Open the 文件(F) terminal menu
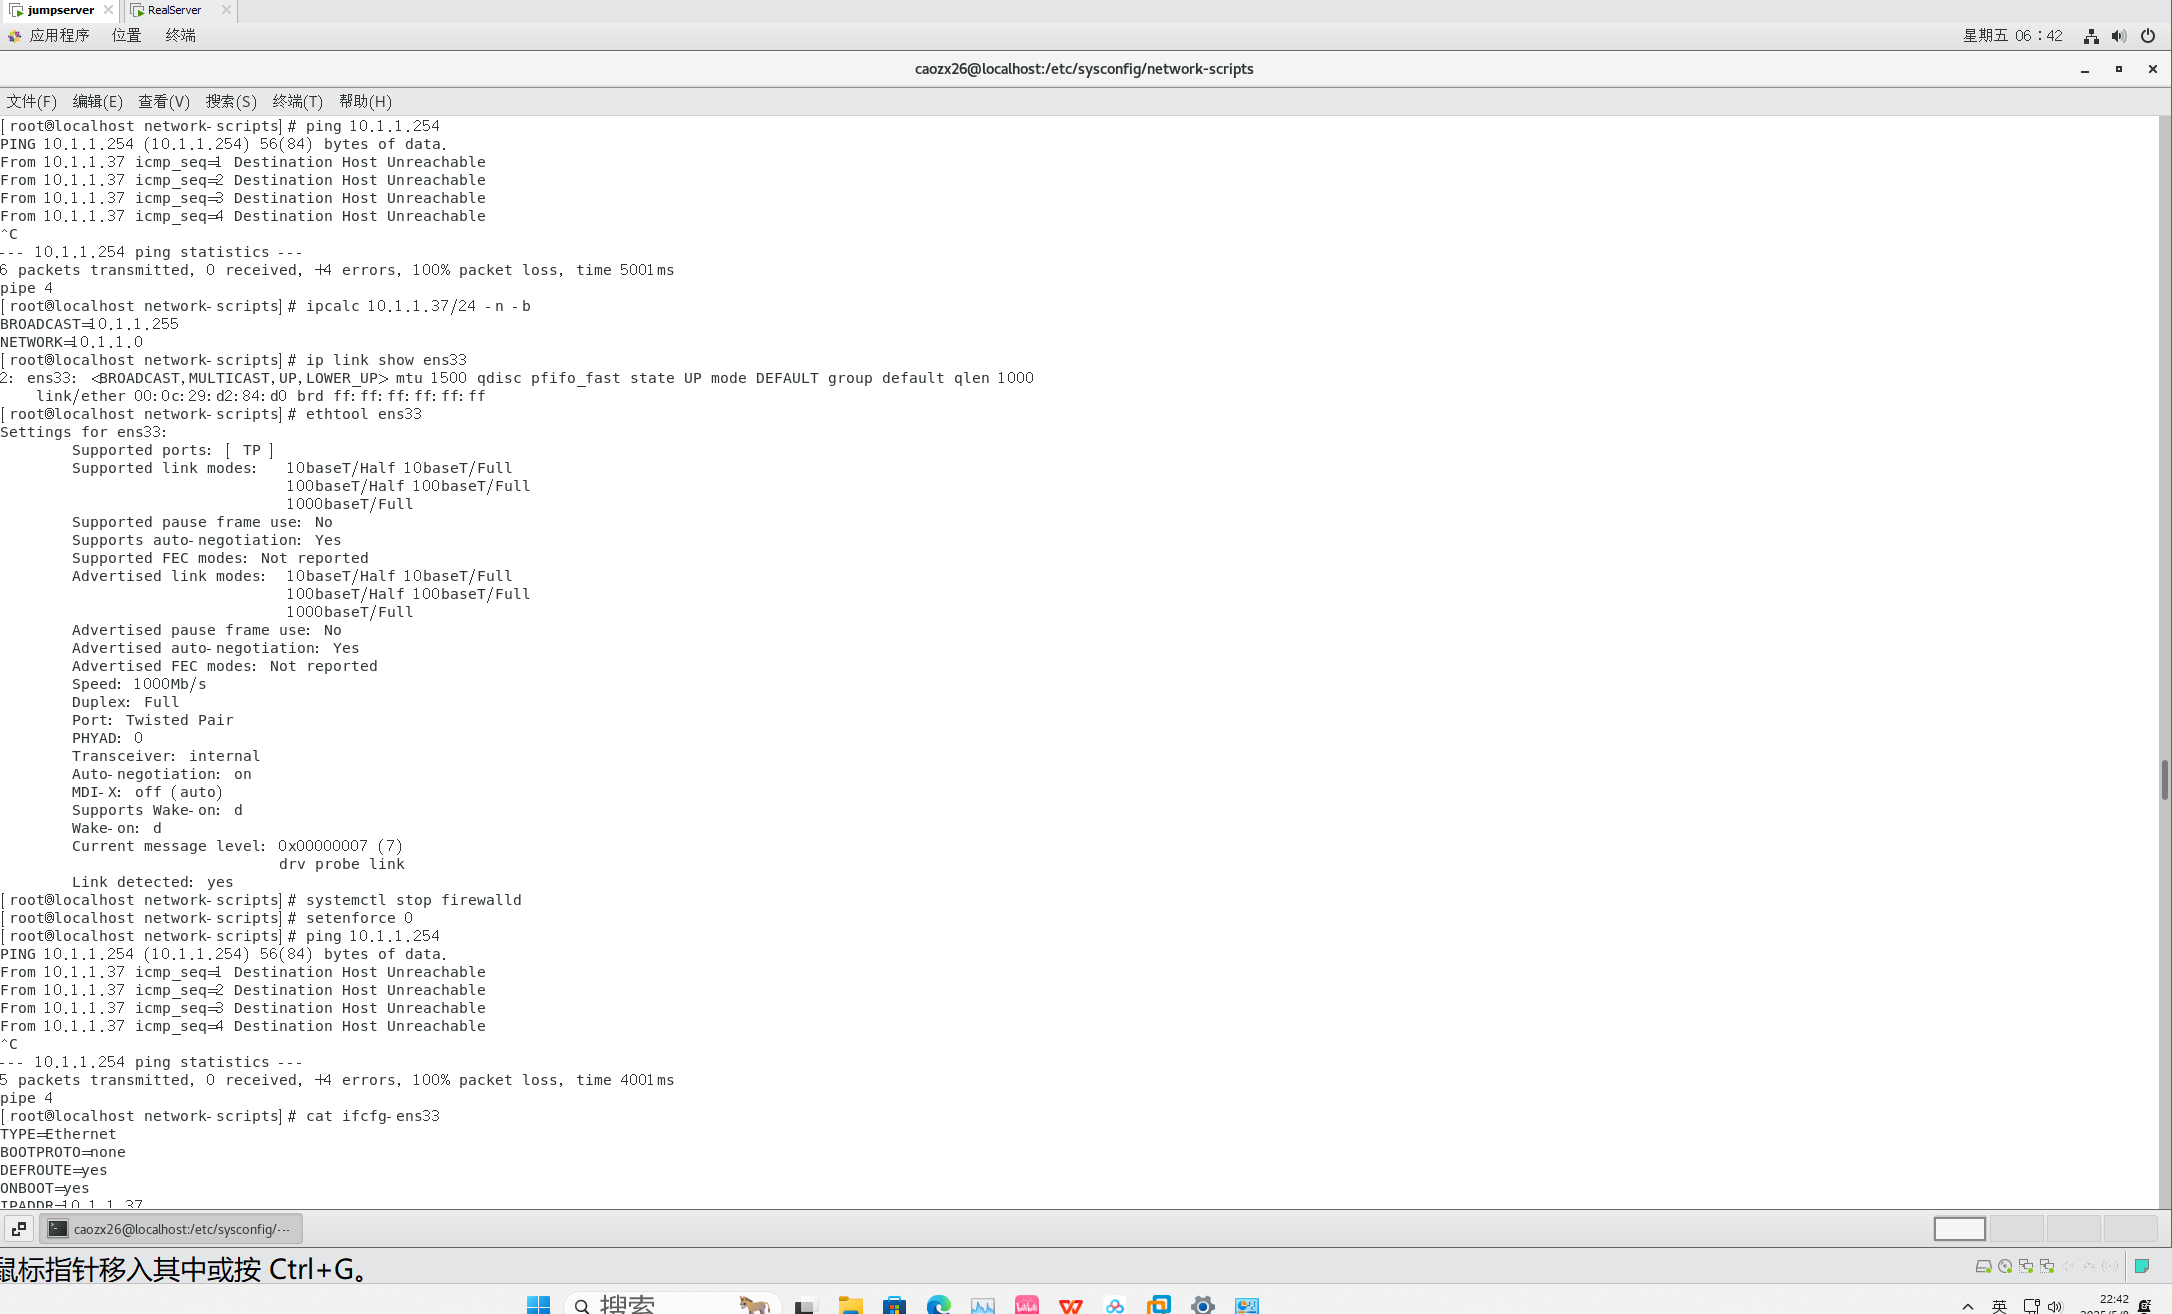This screenshot has height=1314, width=2172. (x=31, y=101)
